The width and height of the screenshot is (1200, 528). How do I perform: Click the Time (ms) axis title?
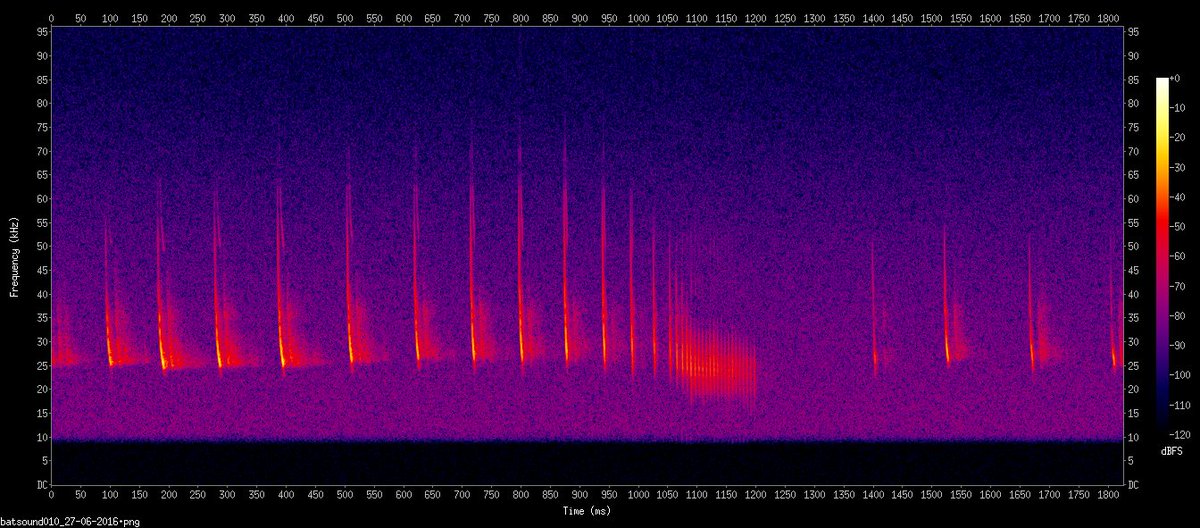585,510
